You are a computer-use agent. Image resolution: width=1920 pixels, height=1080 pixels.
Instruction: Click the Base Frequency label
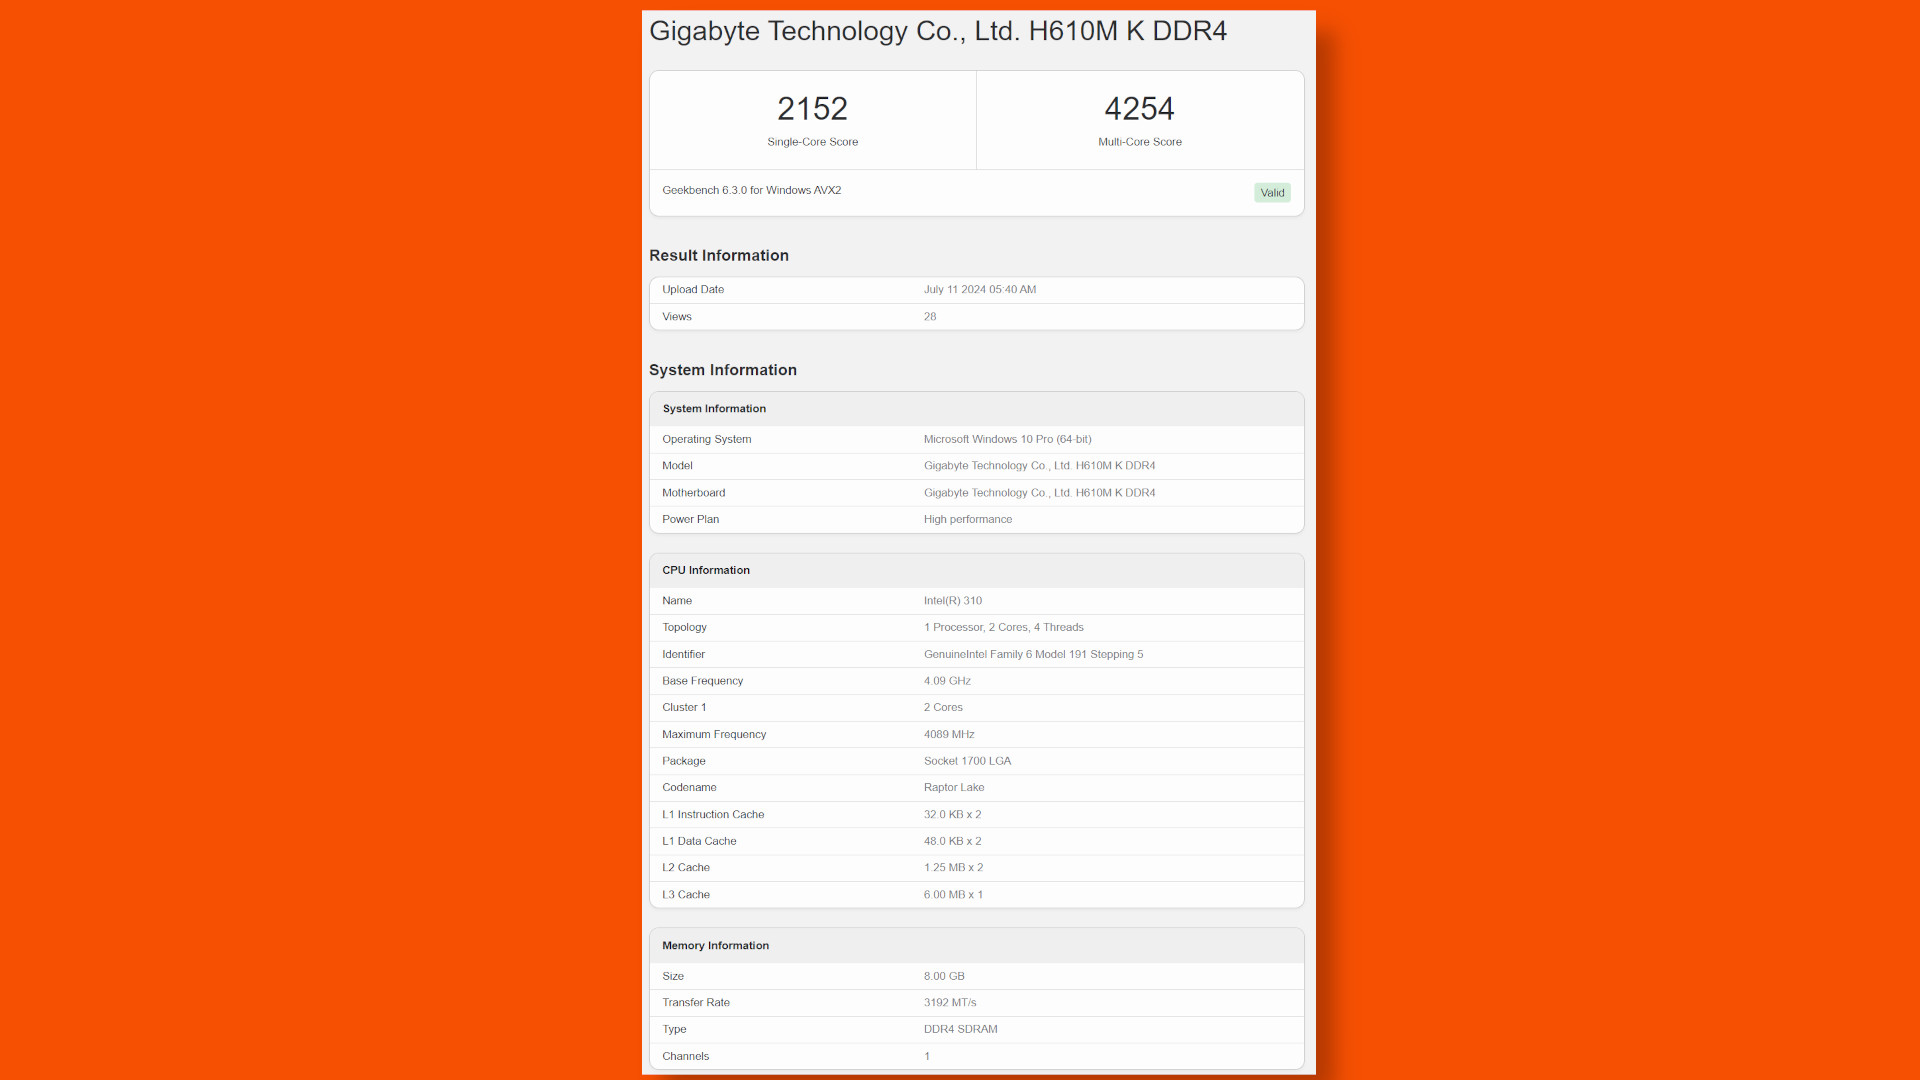[702, 681]
